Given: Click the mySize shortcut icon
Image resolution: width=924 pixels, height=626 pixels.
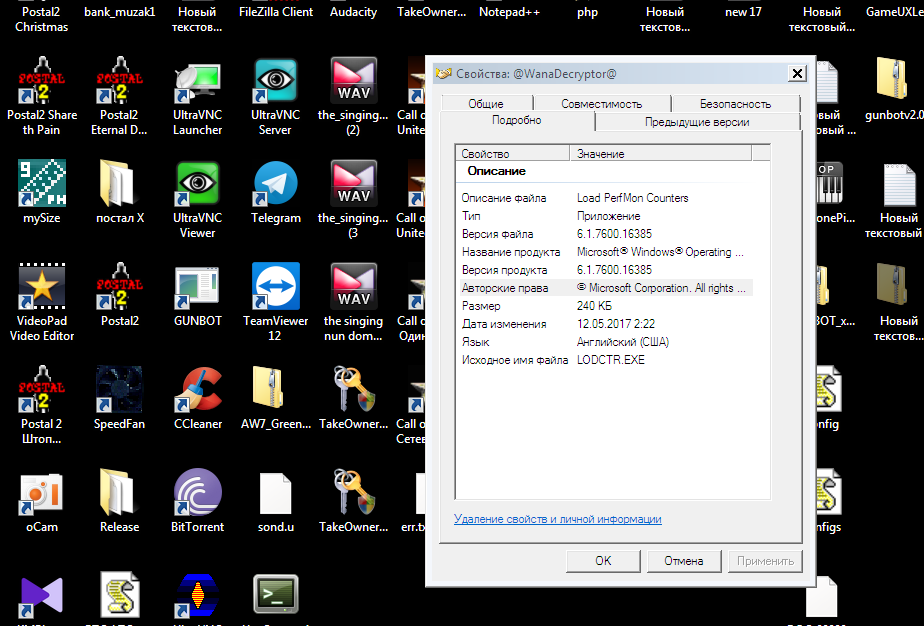Looking at the screenshot, I should coord(41,183).
